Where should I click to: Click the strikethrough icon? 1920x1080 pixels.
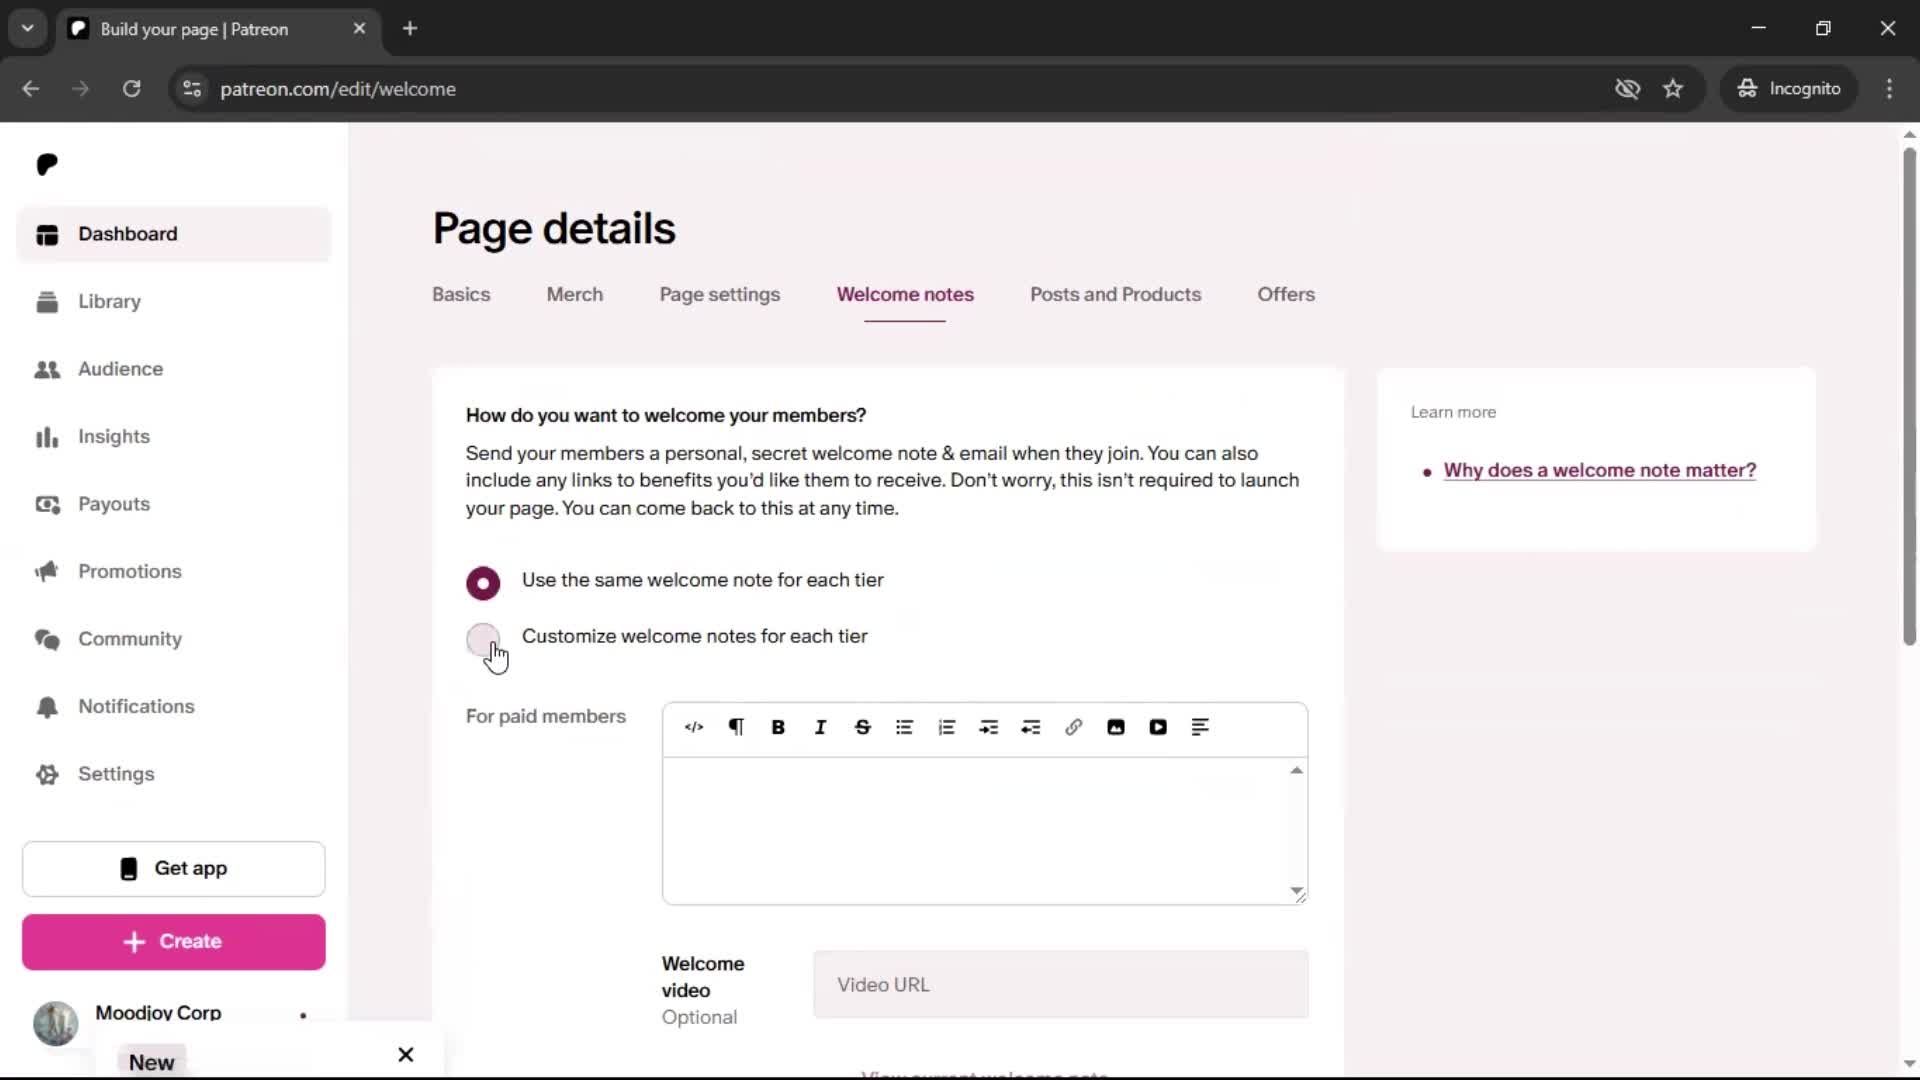pos(862,728)
